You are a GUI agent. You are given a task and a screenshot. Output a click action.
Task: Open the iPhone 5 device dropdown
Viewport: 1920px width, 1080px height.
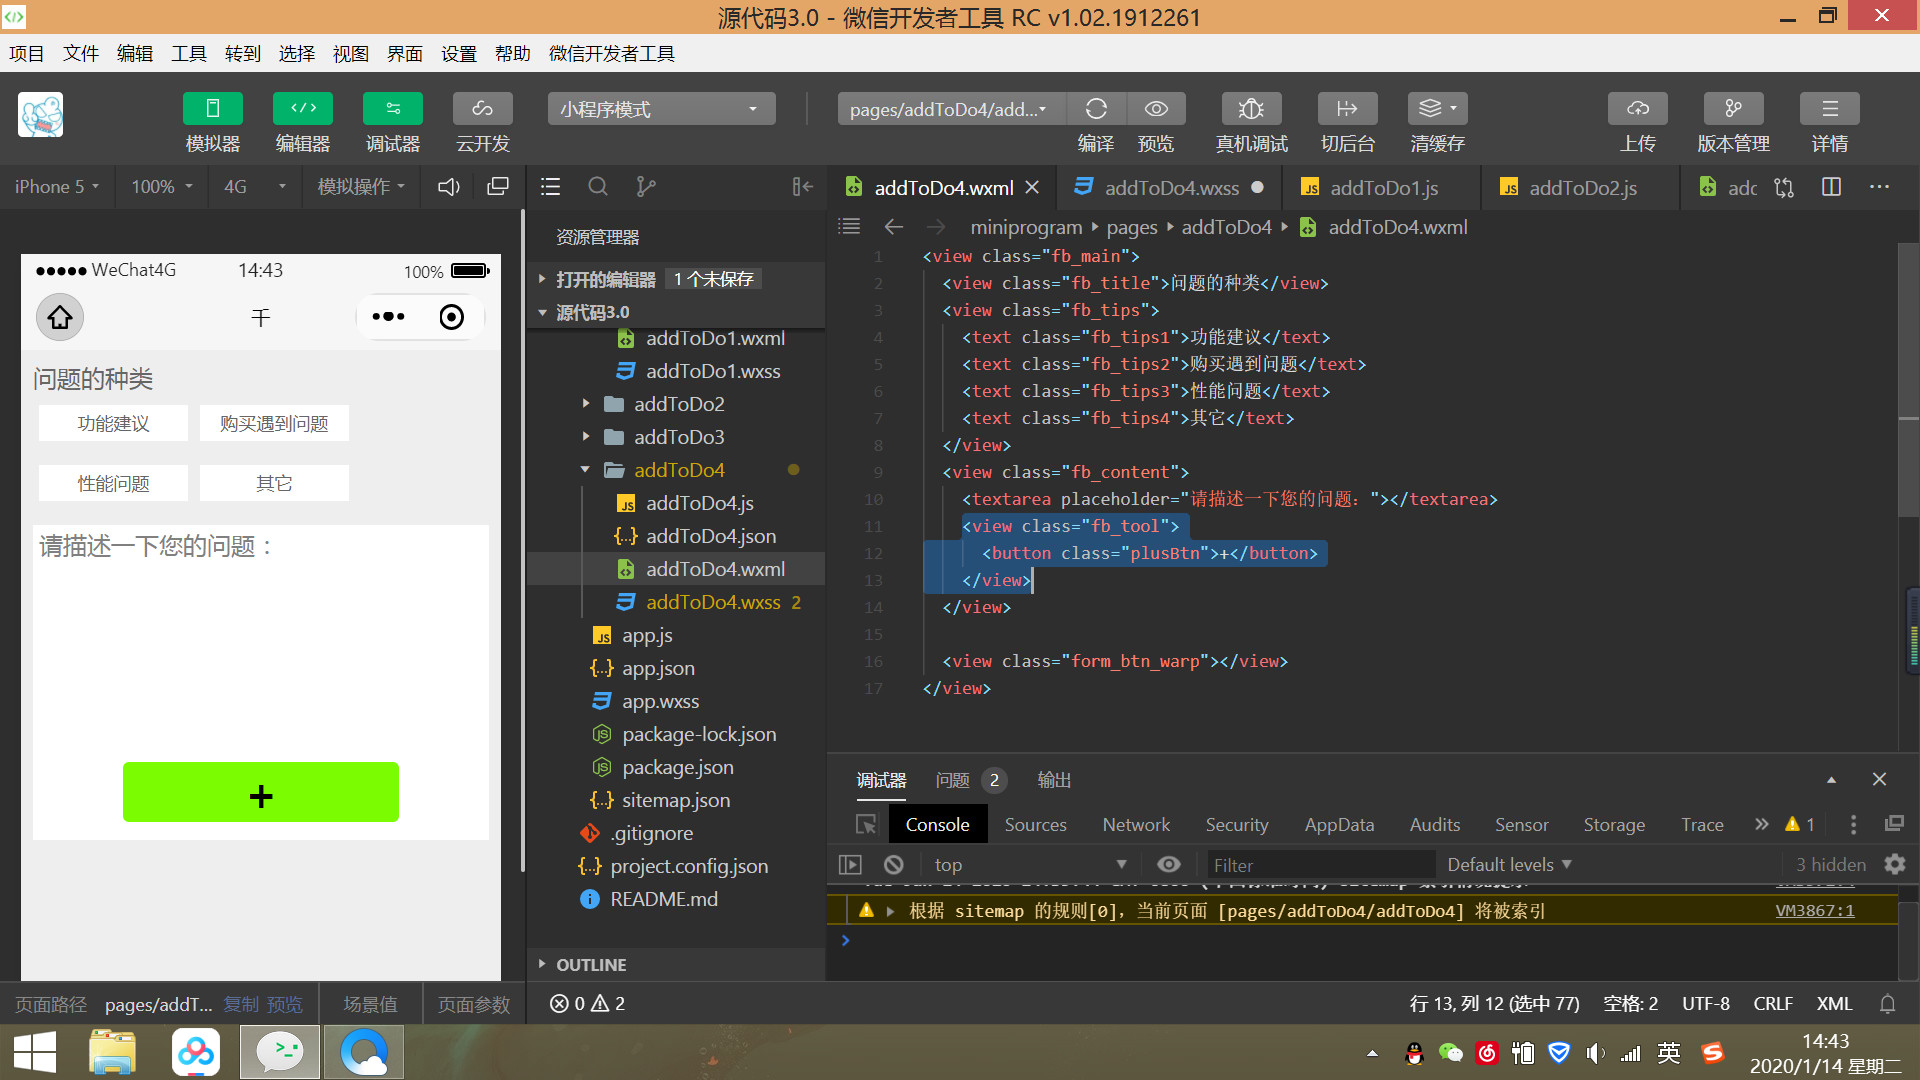click(56, 187)
